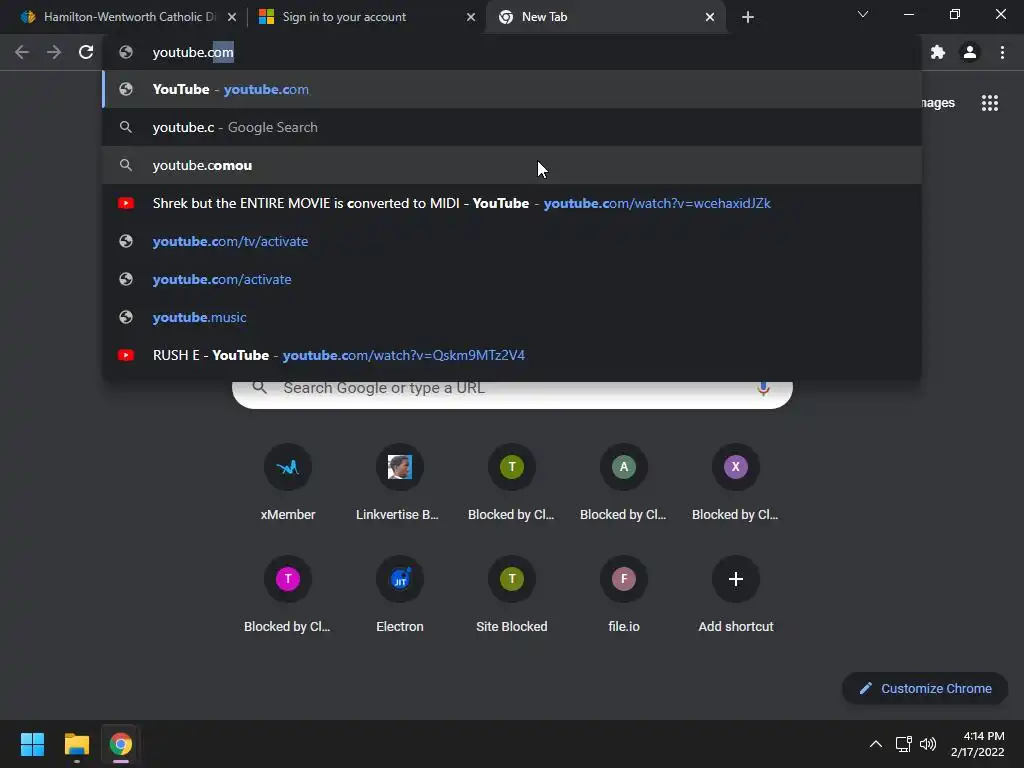
Task: Open the volume control in tray
Action: (927, 744)
